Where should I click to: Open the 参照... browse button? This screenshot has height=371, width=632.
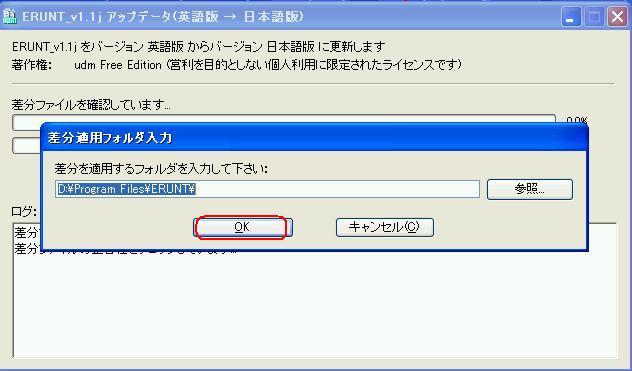pyautogui.click(x=530, y=189)
